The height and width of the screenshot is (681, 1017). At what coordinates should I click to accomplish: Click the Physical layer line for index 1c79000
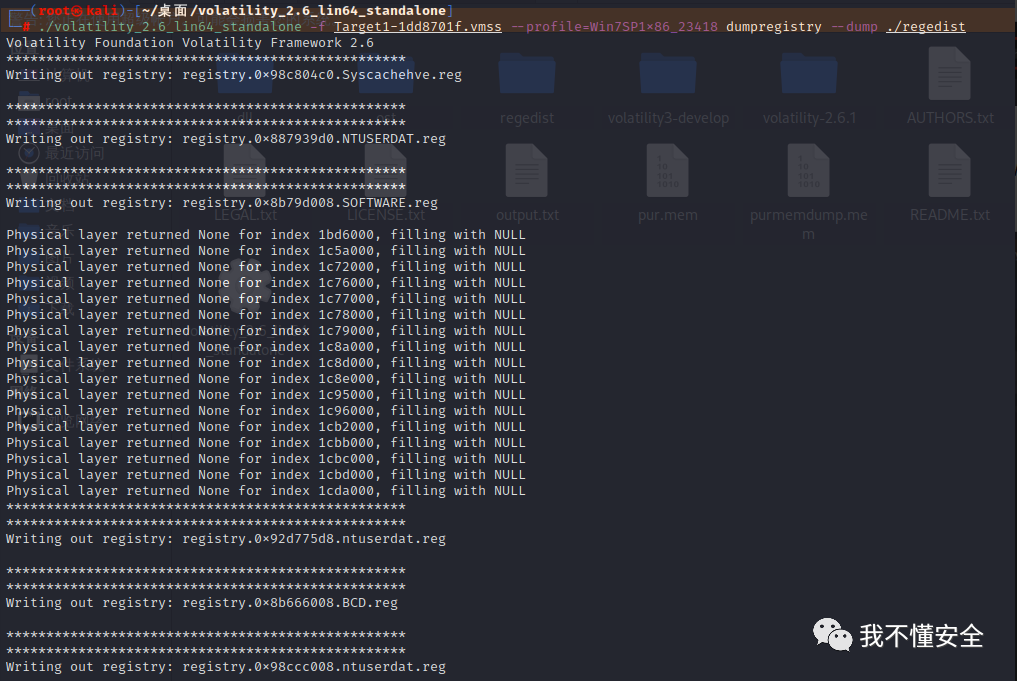click(266, 331)
